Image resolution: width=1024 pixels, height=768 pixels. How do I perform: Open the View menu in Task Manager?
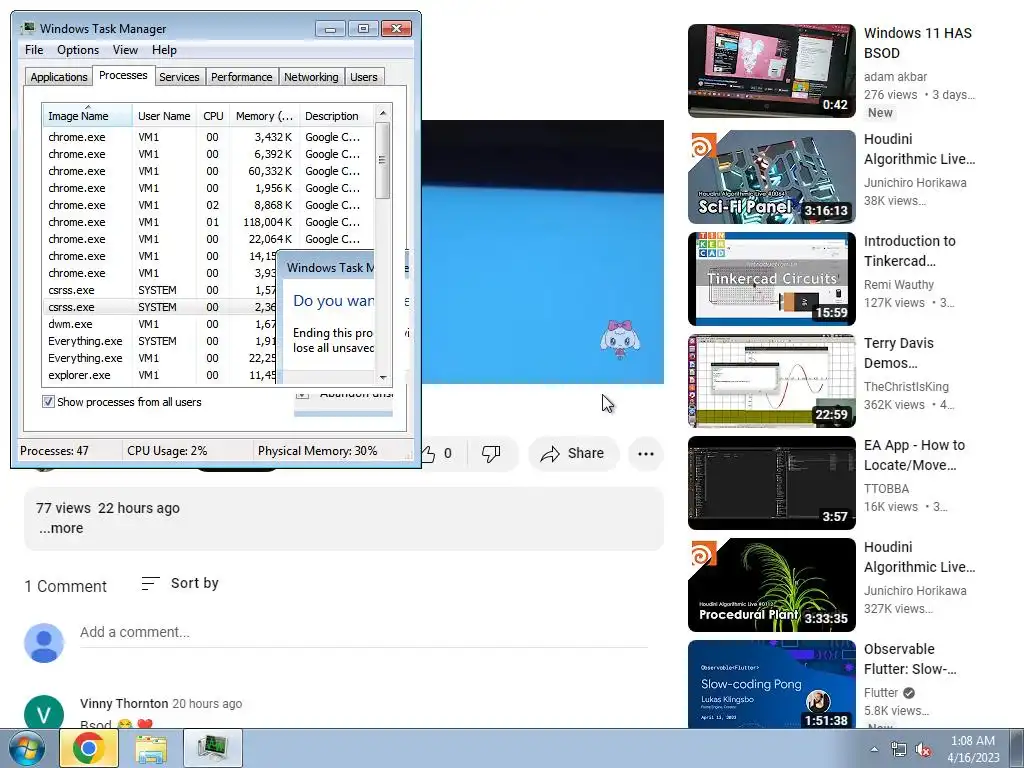click(125, 50)
